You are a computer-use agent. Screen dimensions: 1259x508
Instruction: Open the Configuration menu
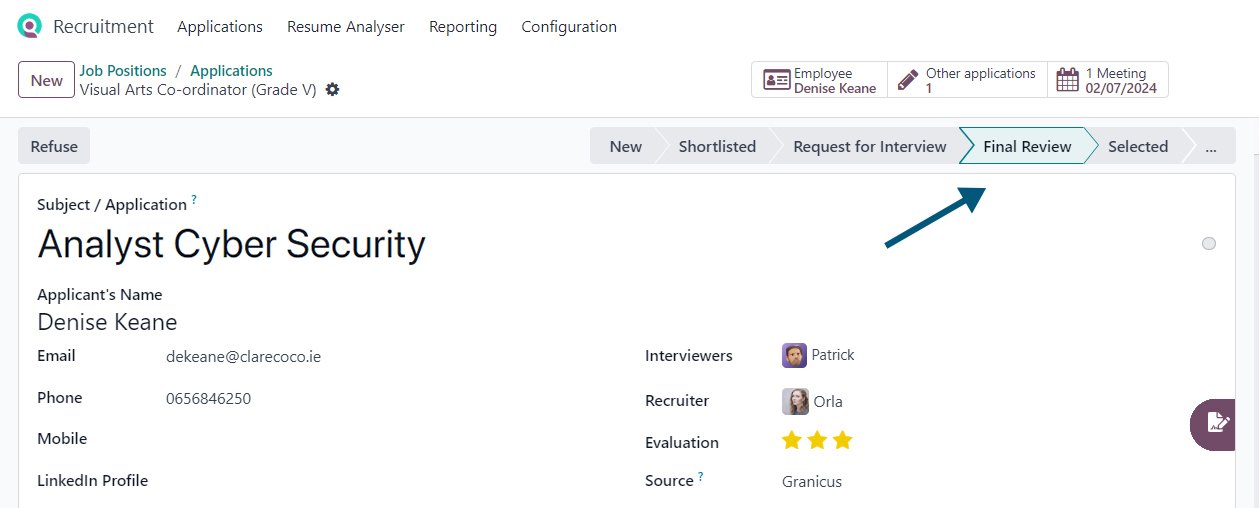(569, 27)
